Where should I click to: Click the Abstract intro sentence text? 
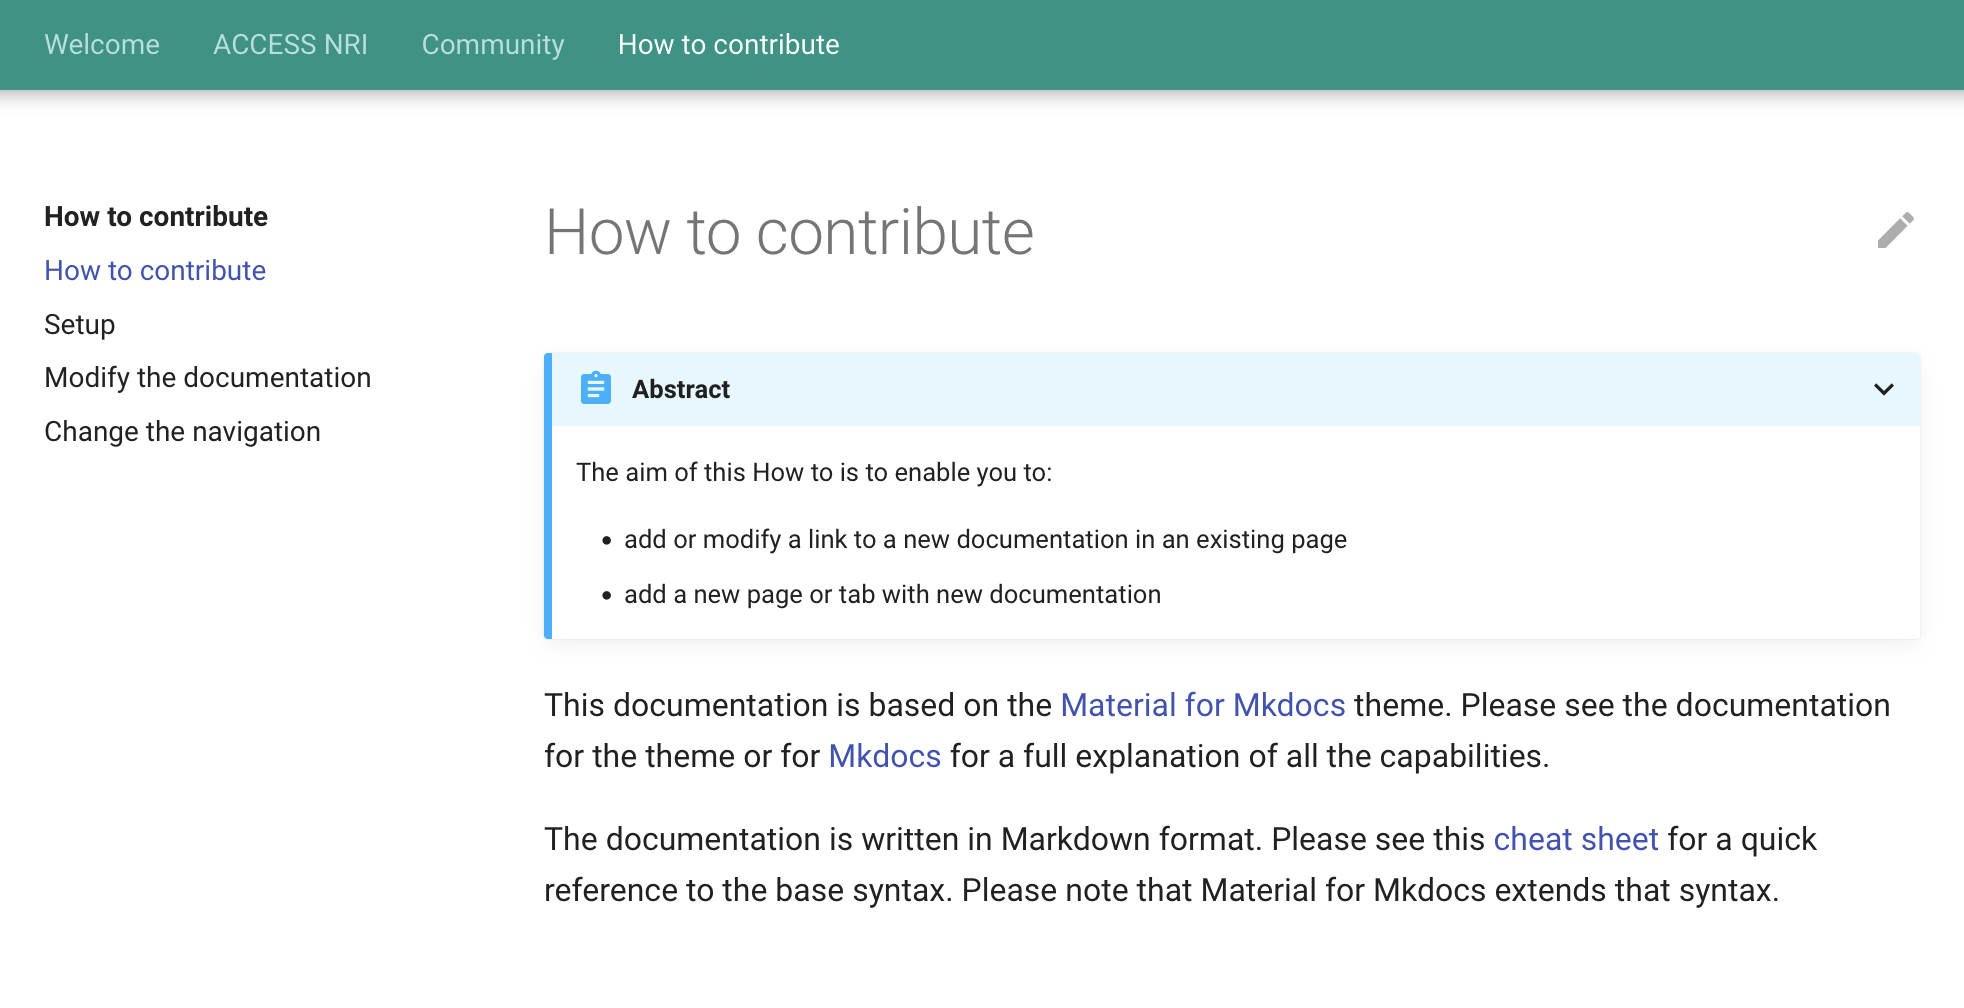814,473
